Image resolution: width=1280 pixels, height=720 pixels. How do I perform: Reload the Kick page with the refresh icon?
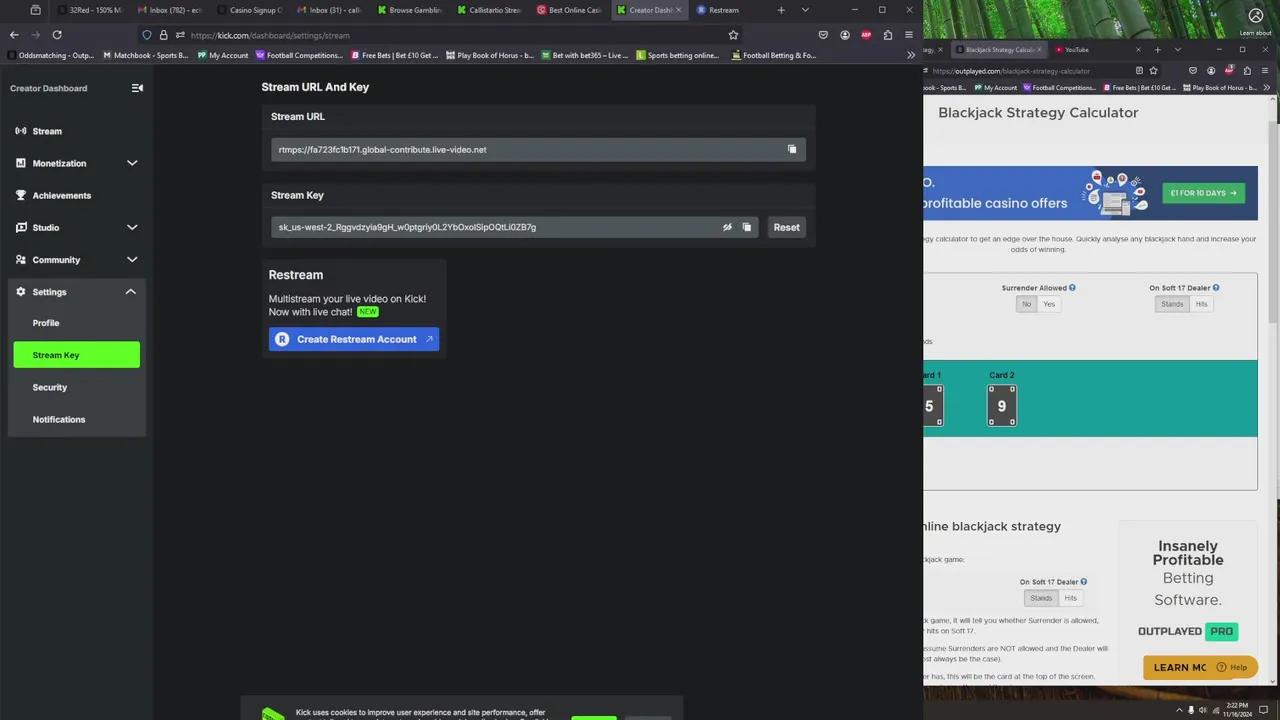(57, 35)
